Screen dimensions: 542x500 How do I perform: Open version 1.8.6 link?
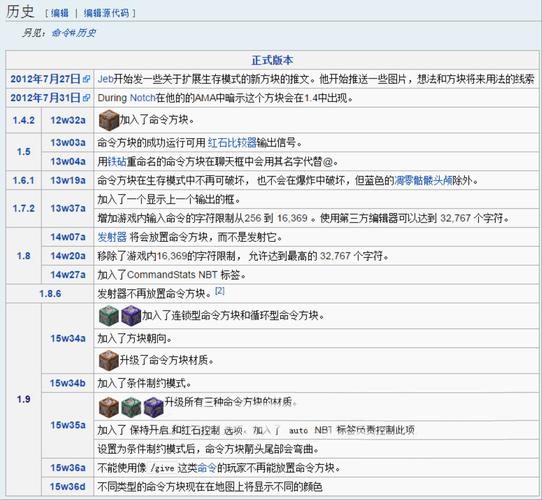click(50, 294)
